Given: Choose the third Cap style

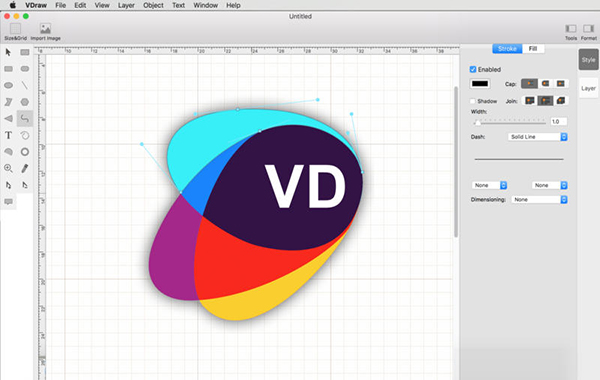Looking at the screenshot, I should [x=561, y=83].
